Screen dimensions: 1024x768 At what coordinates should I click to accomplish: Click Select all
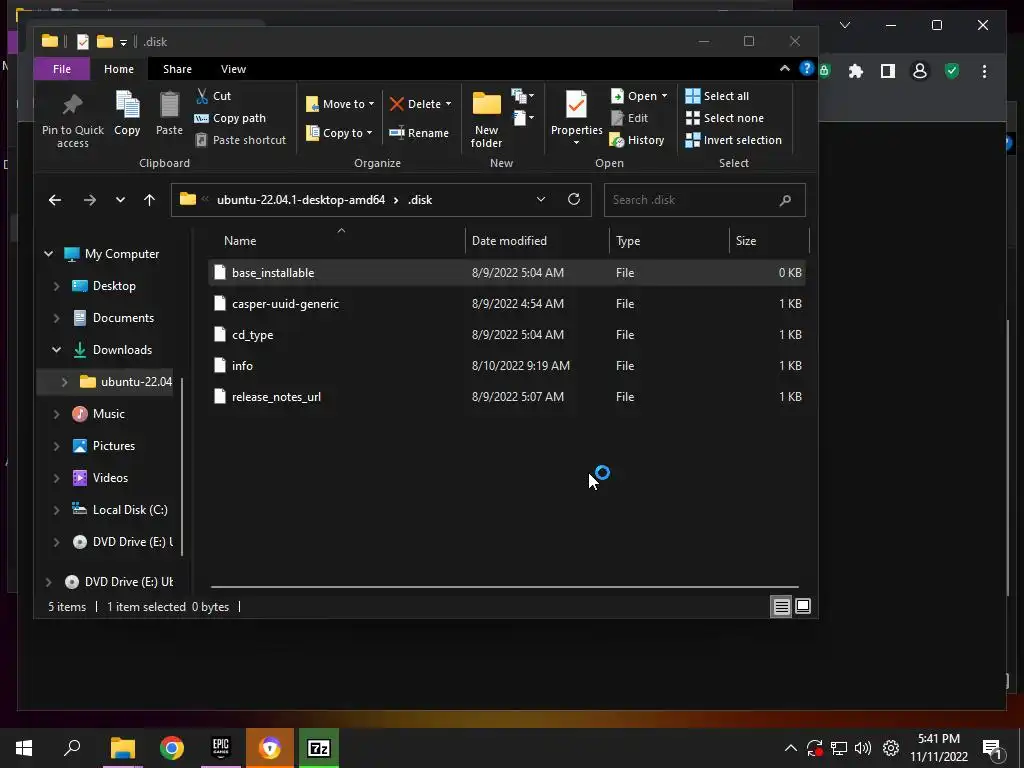pyautogui.click(x=717, y=96)
